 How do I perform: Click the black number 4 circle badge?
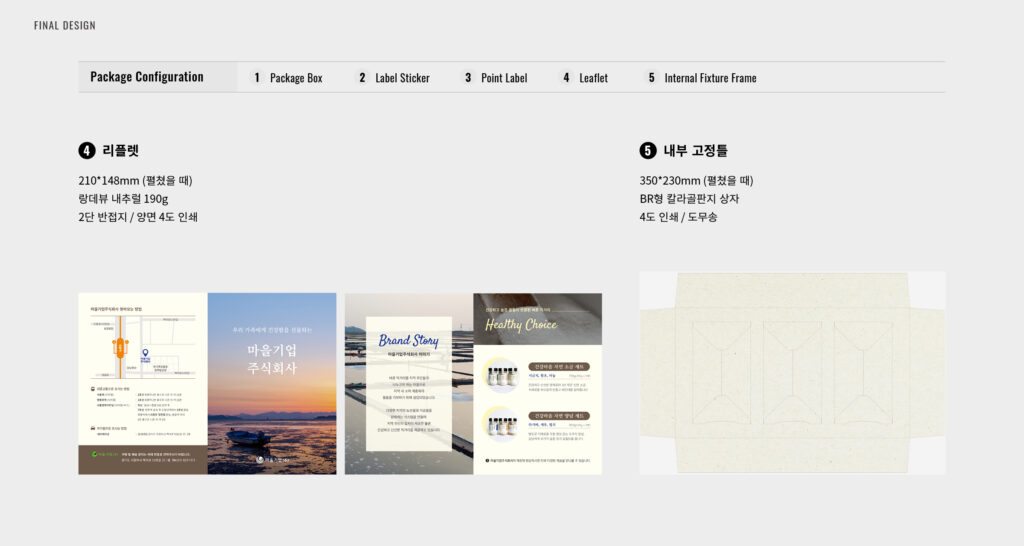tap(87, 151)
